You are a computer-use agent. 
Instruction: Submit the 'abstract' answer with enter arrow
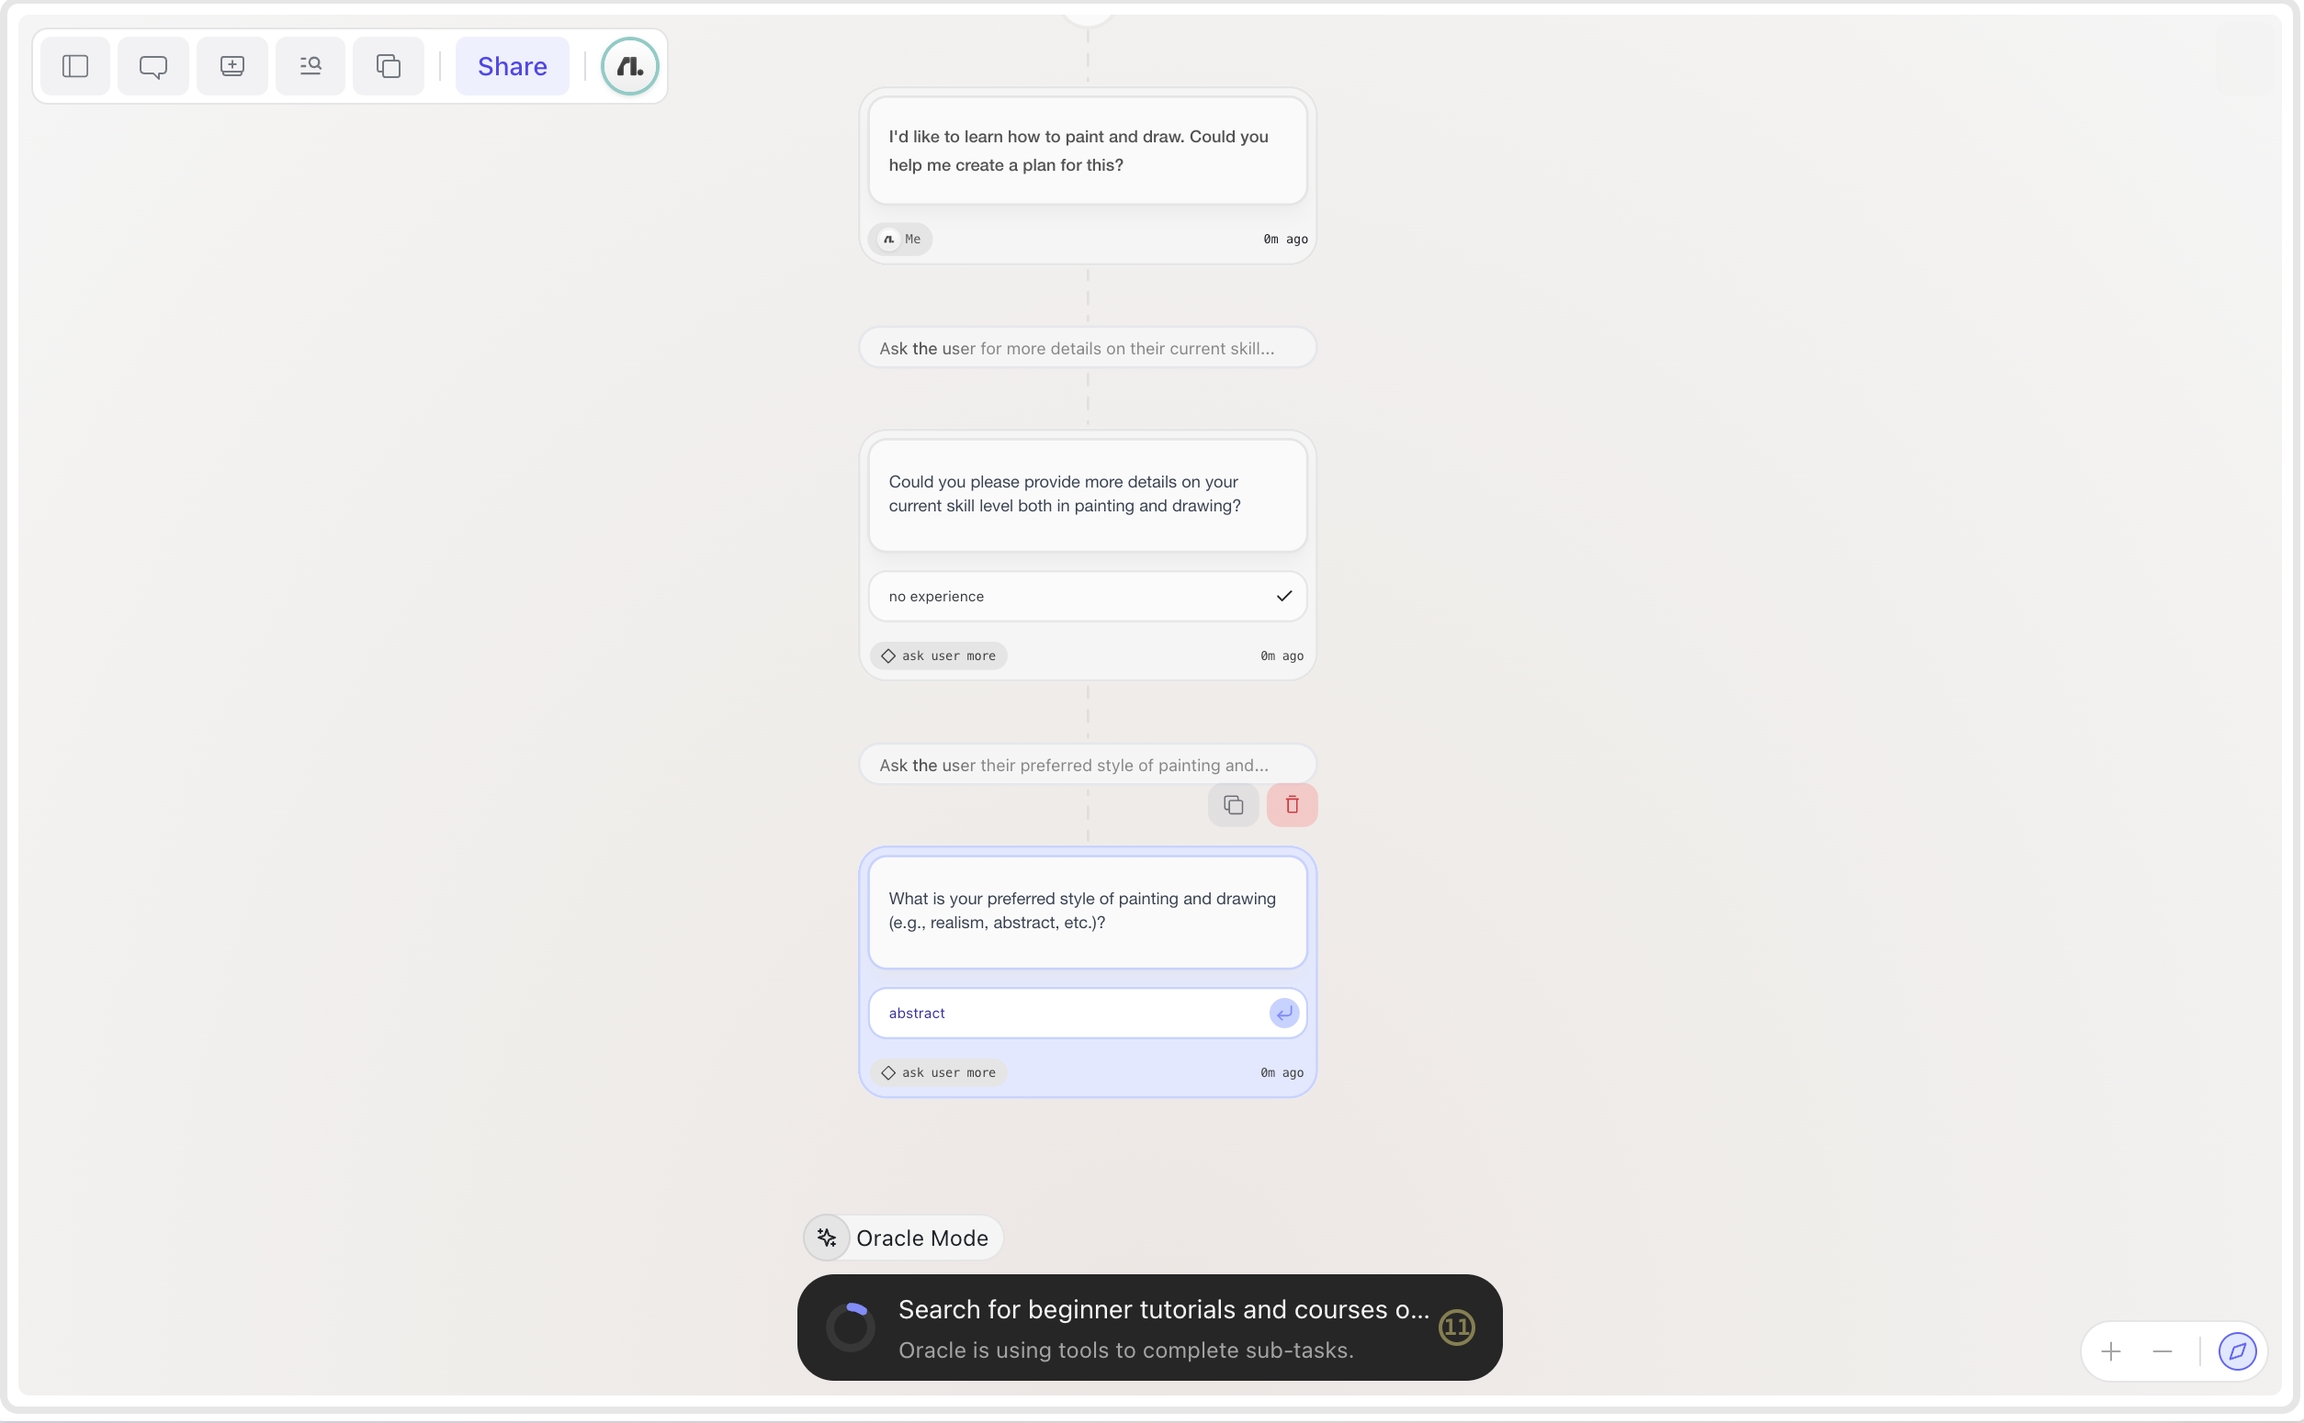click(1283, 1013)
